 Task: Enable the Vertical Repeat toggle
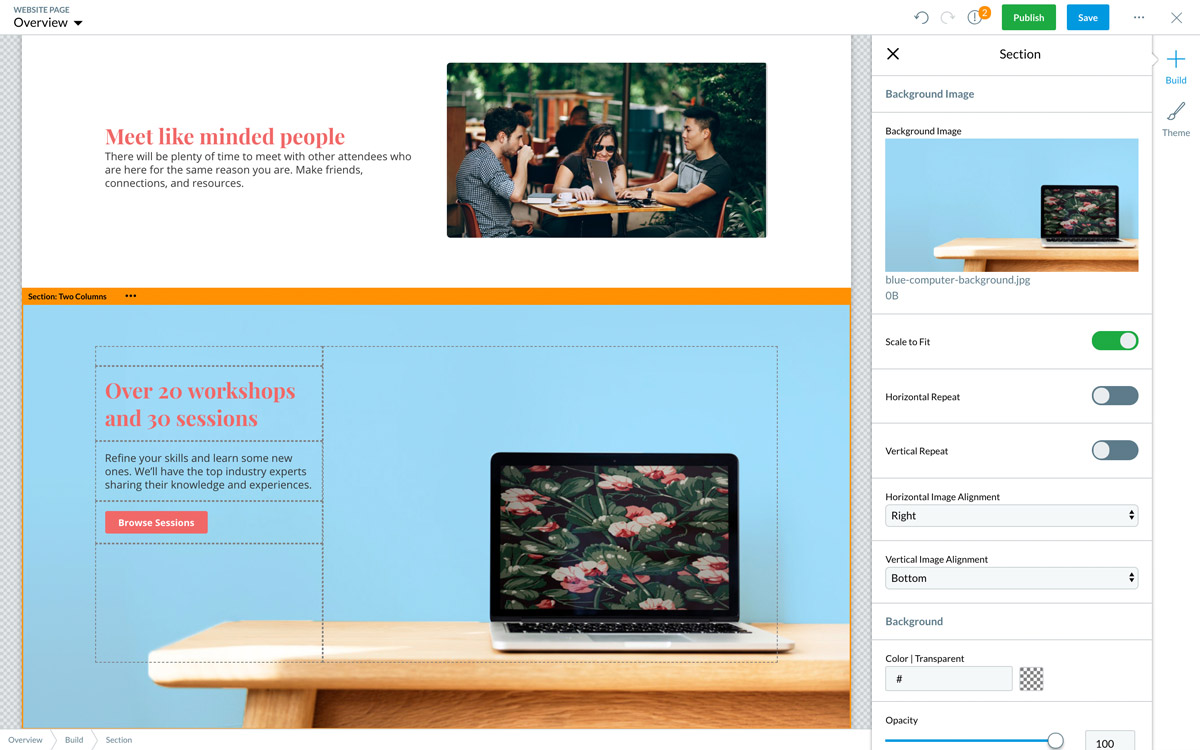(x=1114, y=450)
